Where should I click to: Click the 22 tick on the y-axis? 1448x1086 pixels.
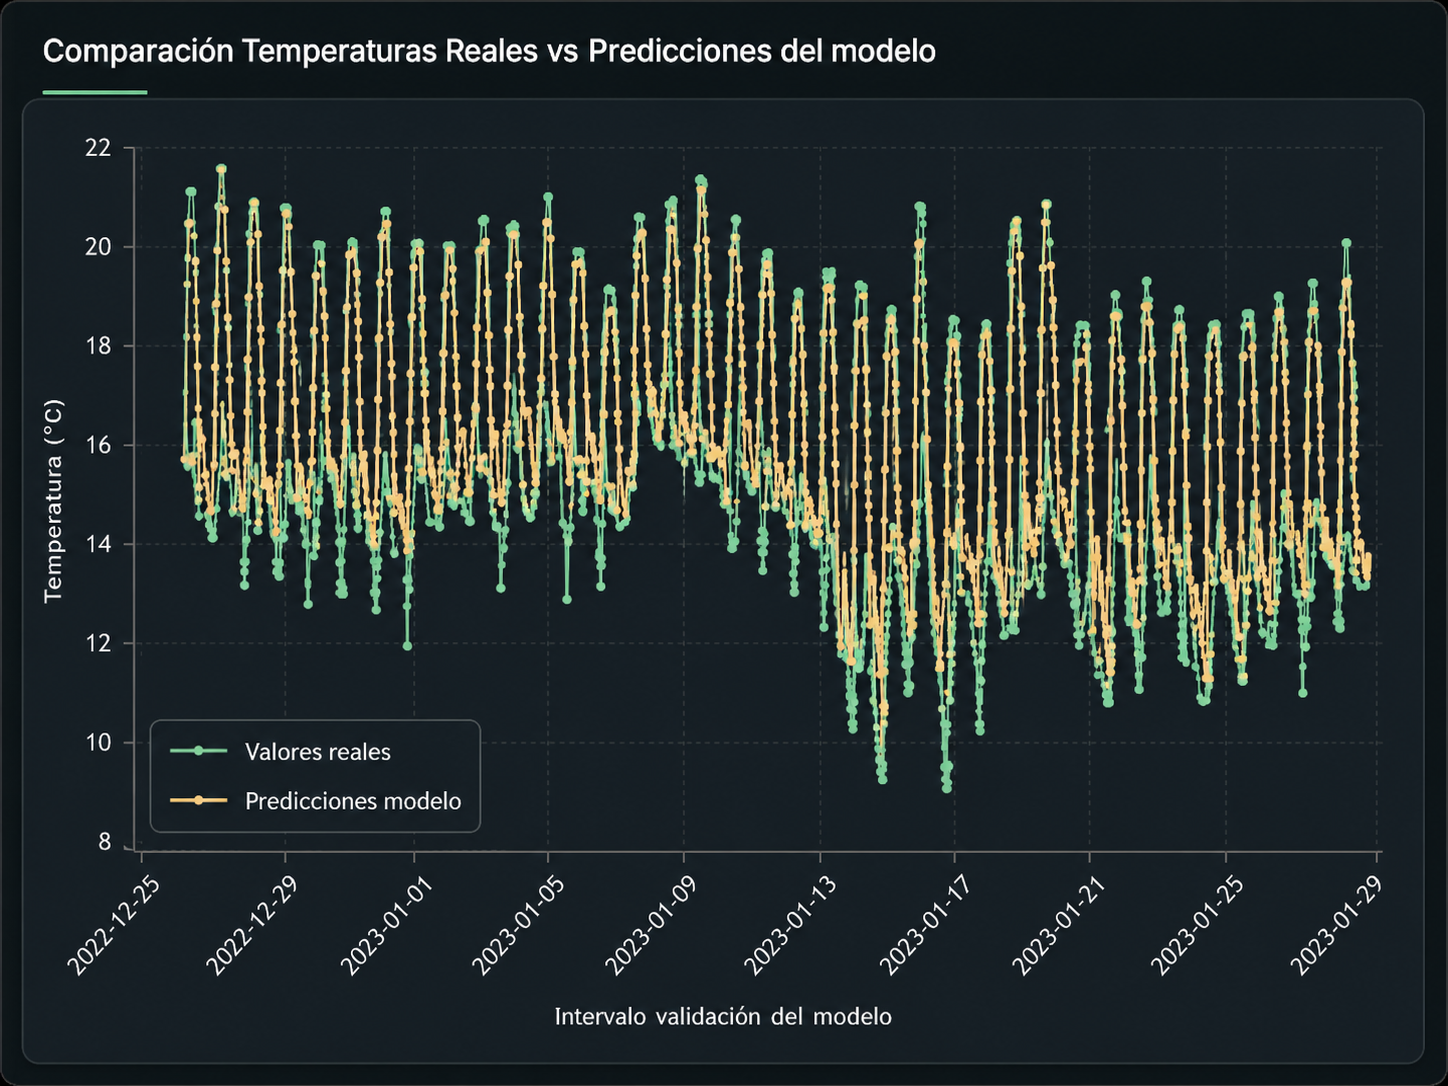tap(98, 148)
